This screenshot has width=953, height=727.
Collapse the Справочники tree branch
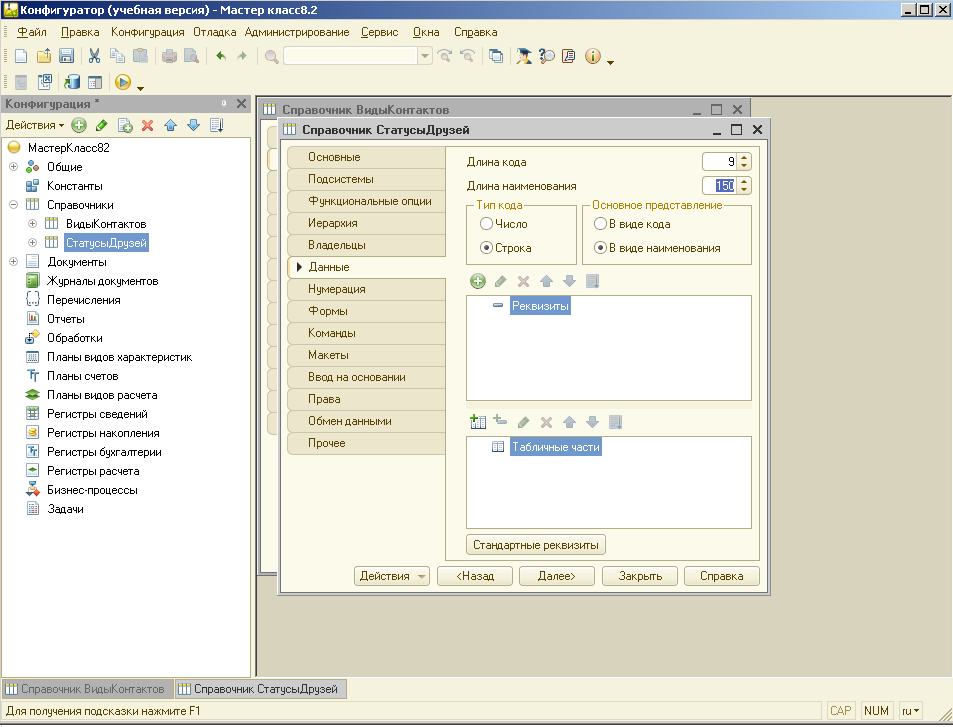(14, 205)
